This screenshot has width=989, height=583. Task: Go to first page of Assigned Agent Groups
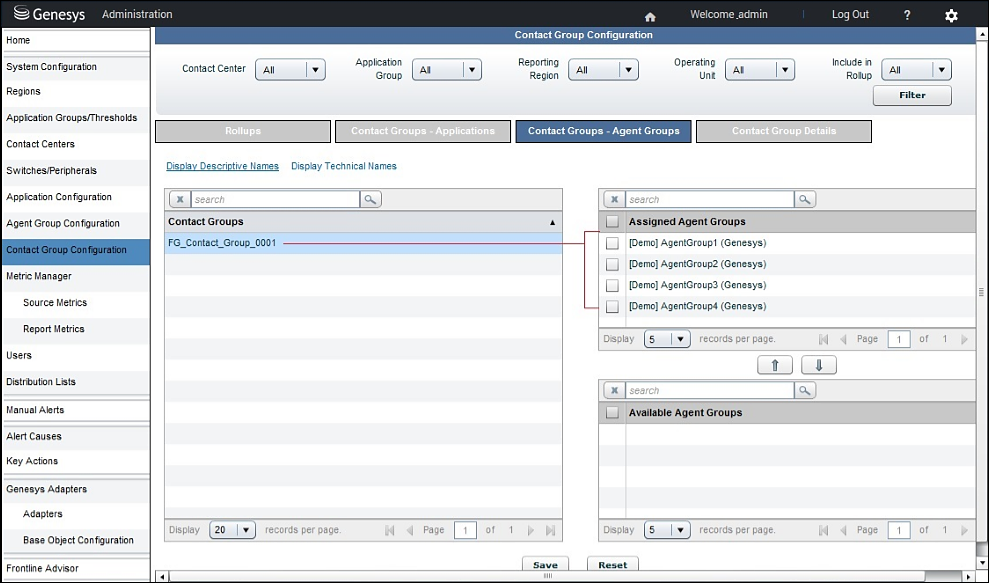point(823,339)
